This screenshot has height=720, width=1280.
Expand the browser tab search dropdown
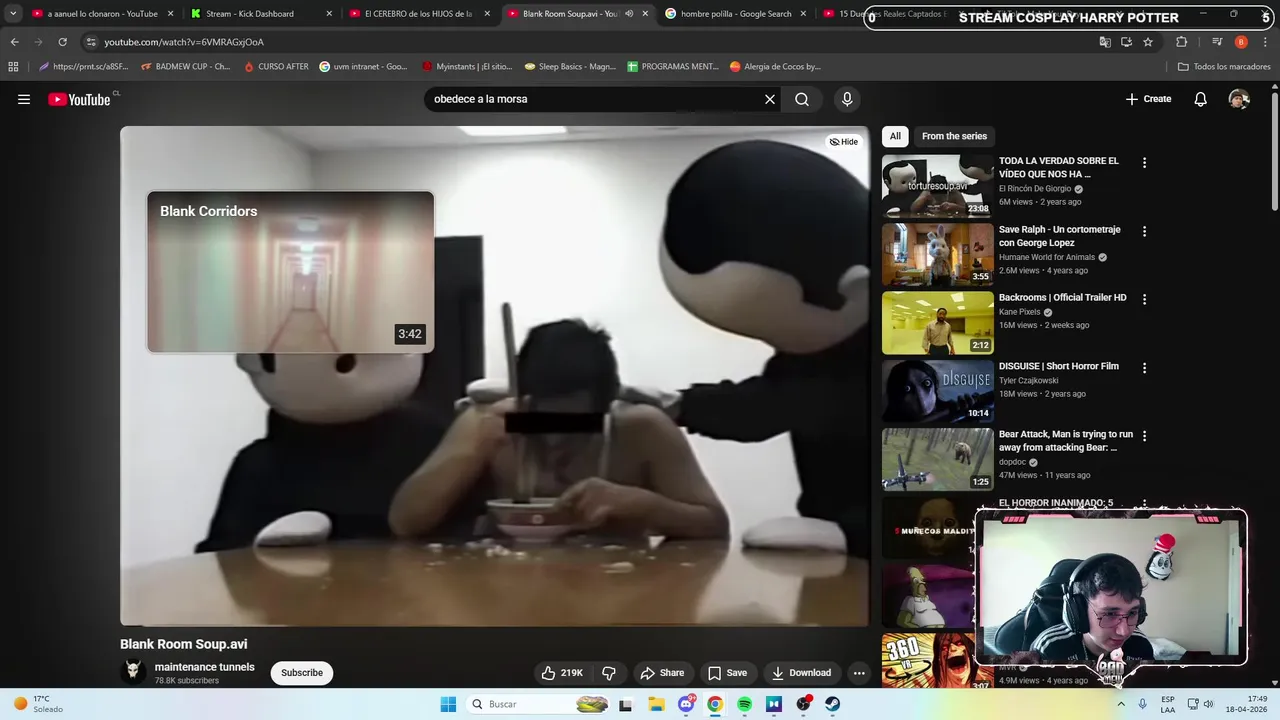coord(13,14)
